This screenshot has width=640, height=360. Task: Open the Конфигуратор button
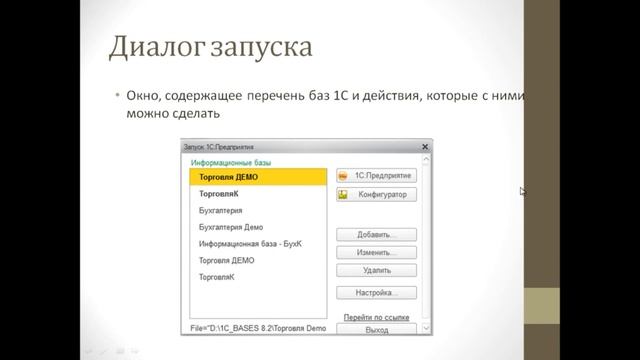pyautogui.click(x=376, y=194)
